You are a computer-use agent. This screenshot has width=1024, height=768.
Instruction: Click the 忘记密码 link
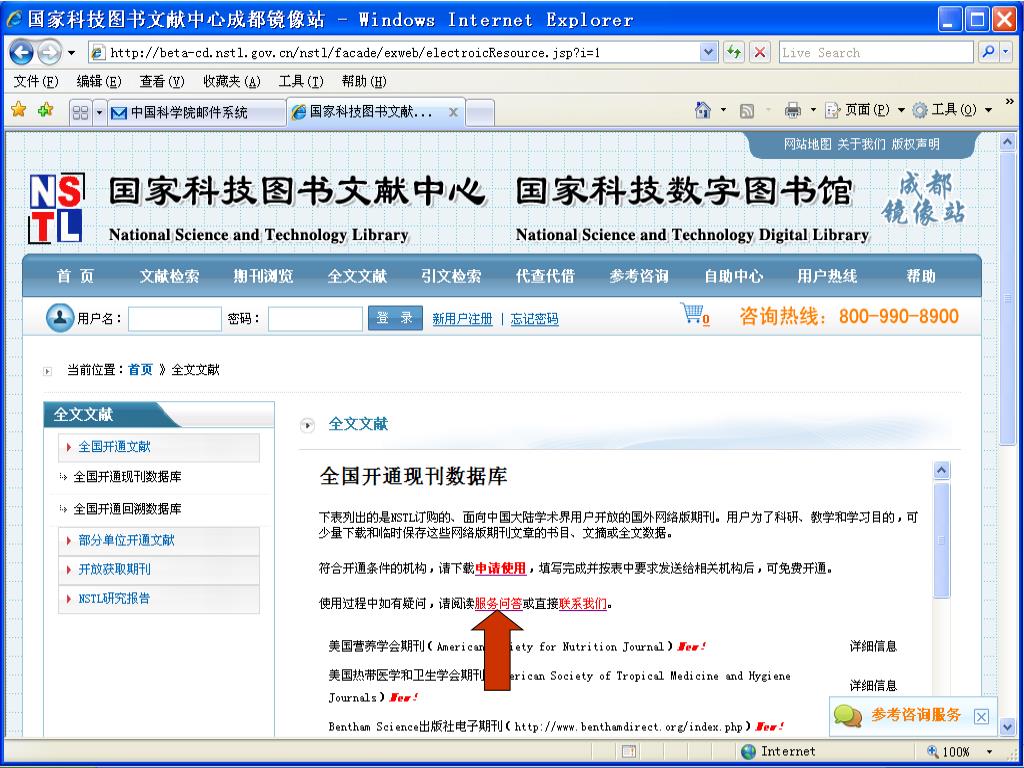click(534, 319)
